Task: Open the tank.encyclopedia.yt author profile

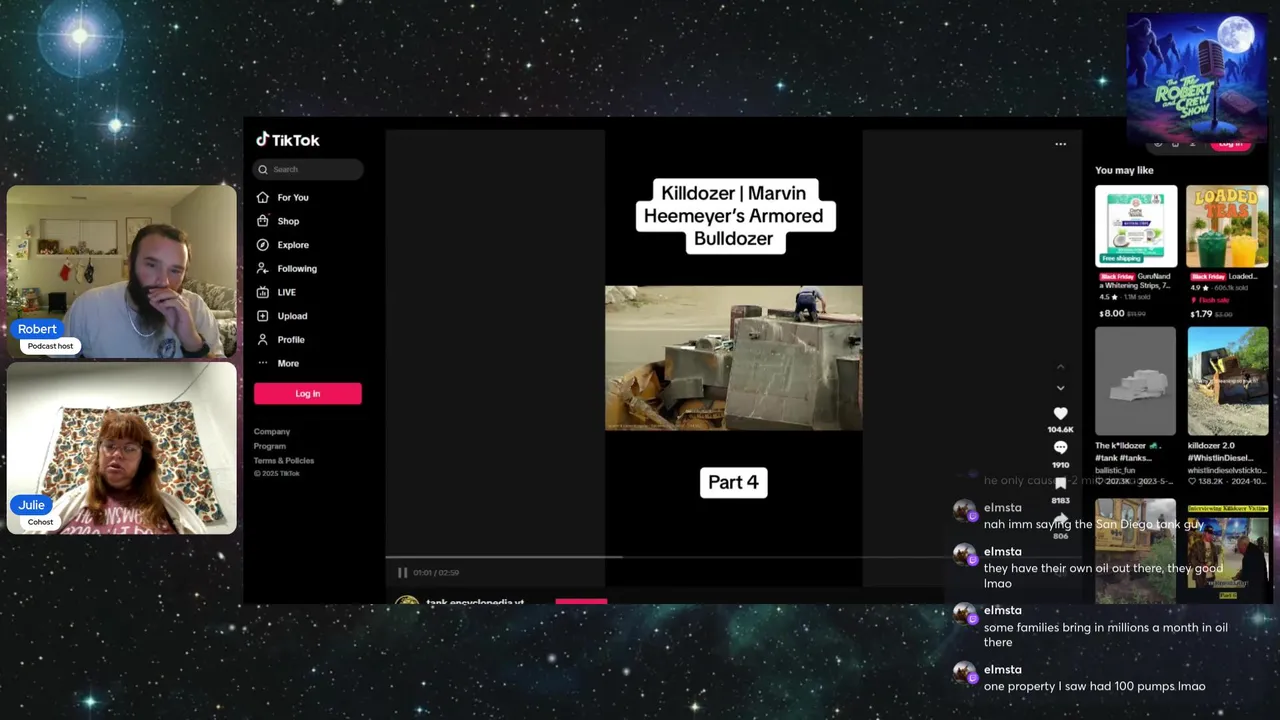Action: coord(475,603)
